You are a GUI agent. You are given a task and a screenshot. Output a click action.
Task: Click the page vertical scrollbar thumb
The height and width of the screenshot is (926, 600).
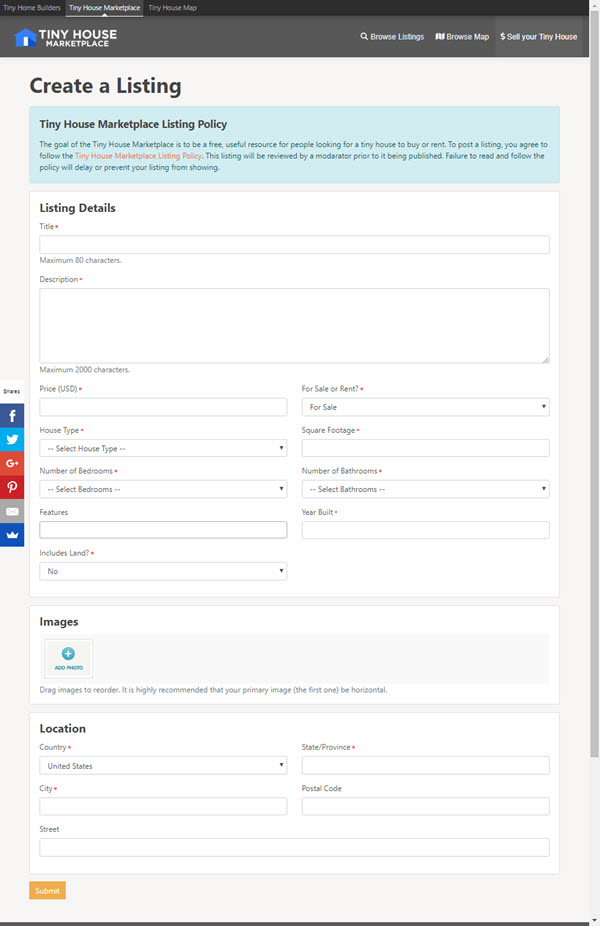coord(595,384)
